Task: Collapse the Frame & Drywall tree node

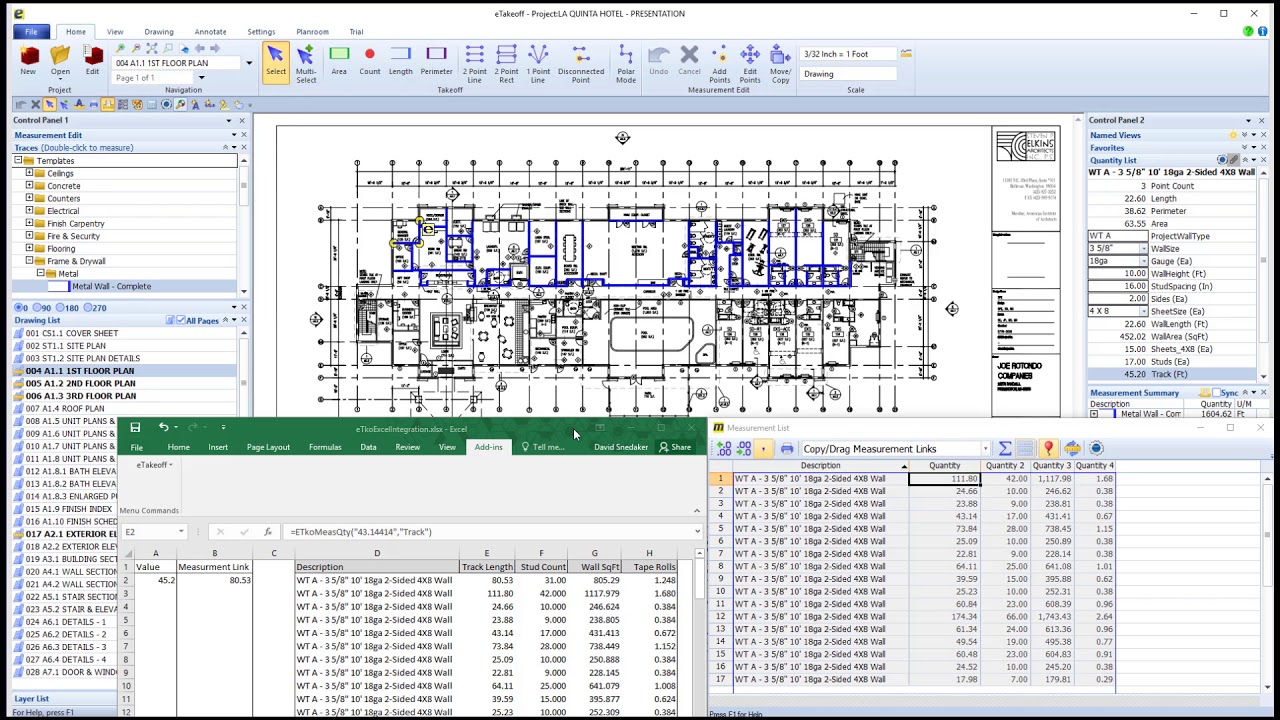Action: click(x=29, y=261)
